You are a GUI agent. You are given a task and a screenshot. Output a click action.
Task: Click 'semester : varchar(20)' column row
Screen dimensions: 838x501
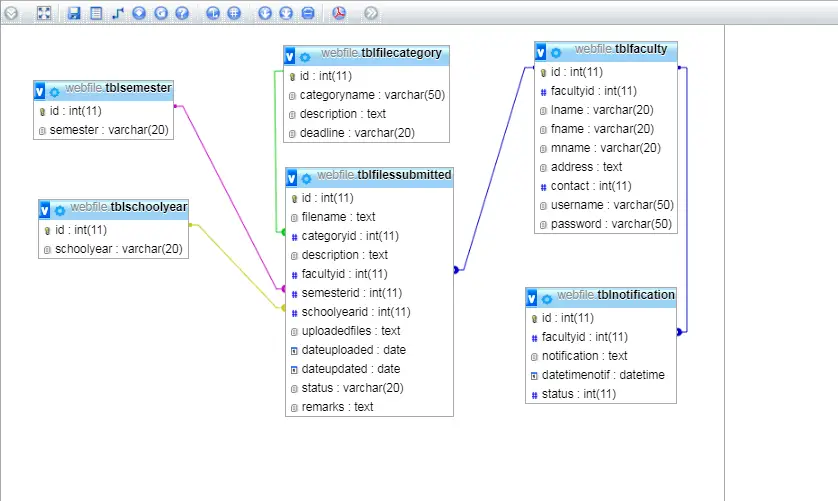click(x=104, y=130)
